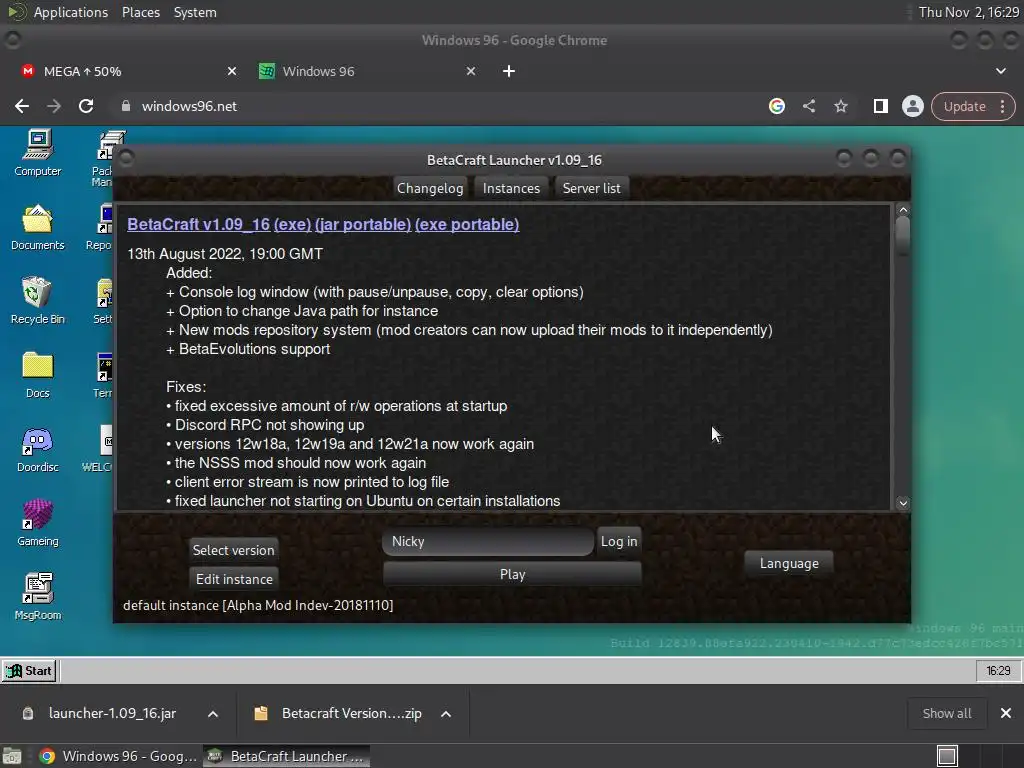
Task: Toggle the Chrome side panel icon
Action: coord(880,106)
